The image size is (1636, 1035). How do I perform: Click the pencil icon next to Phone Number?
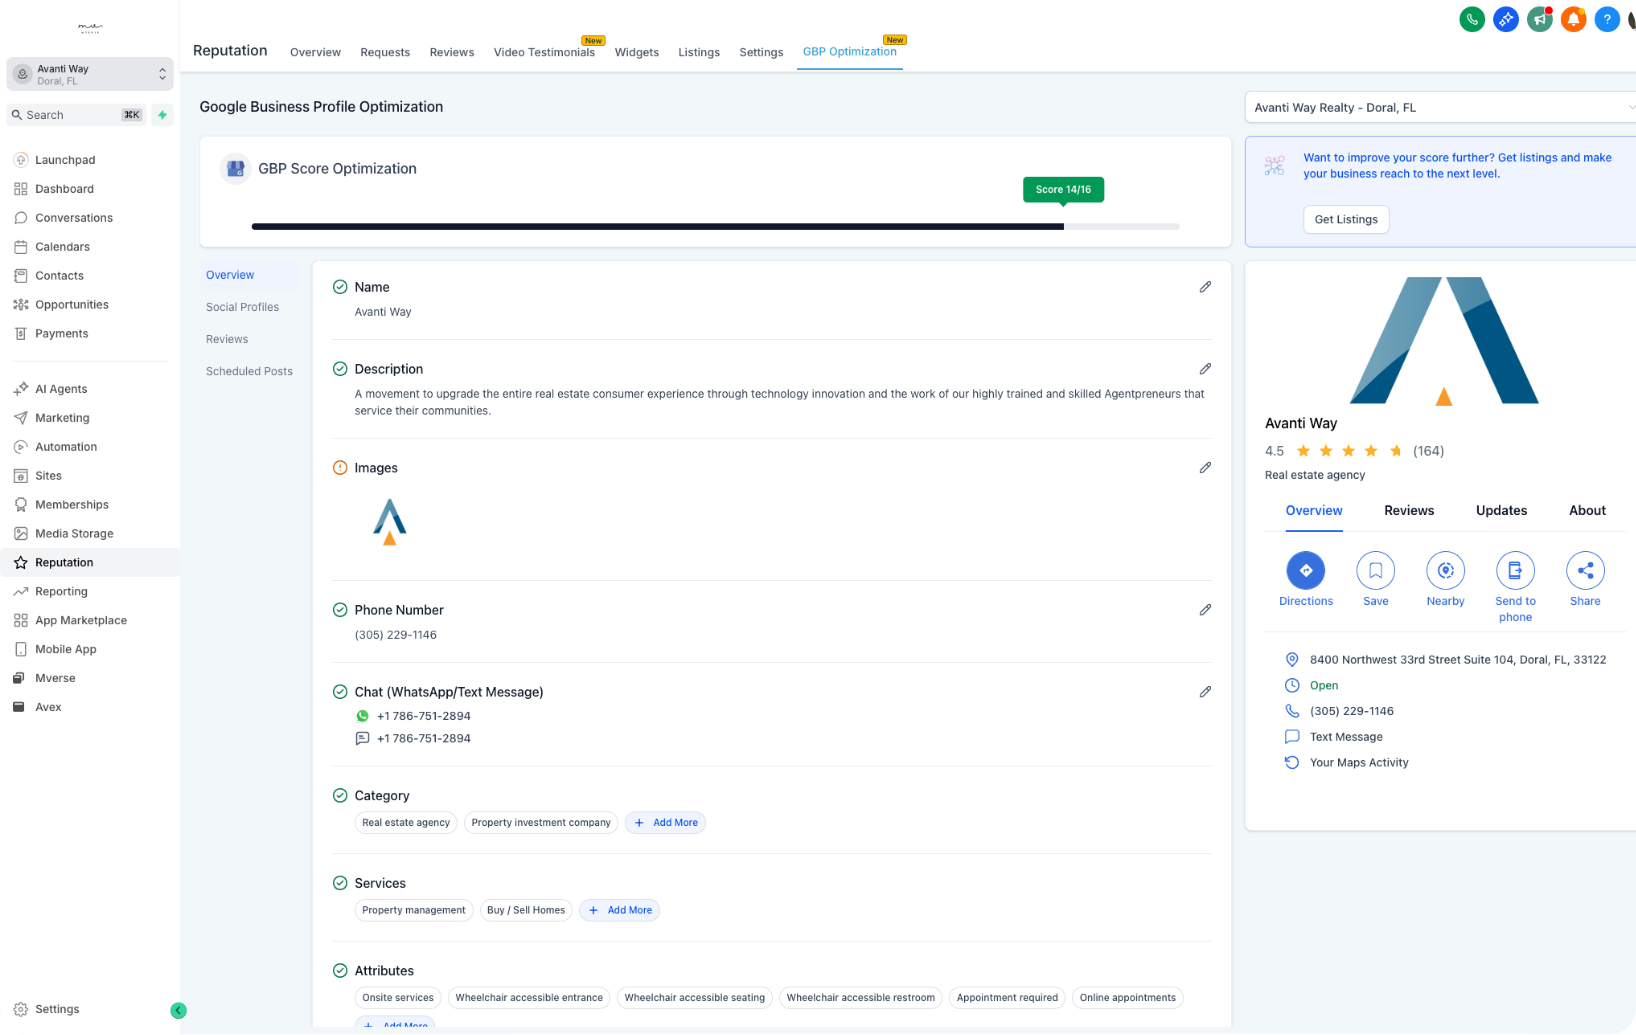tap(1205, 610)
